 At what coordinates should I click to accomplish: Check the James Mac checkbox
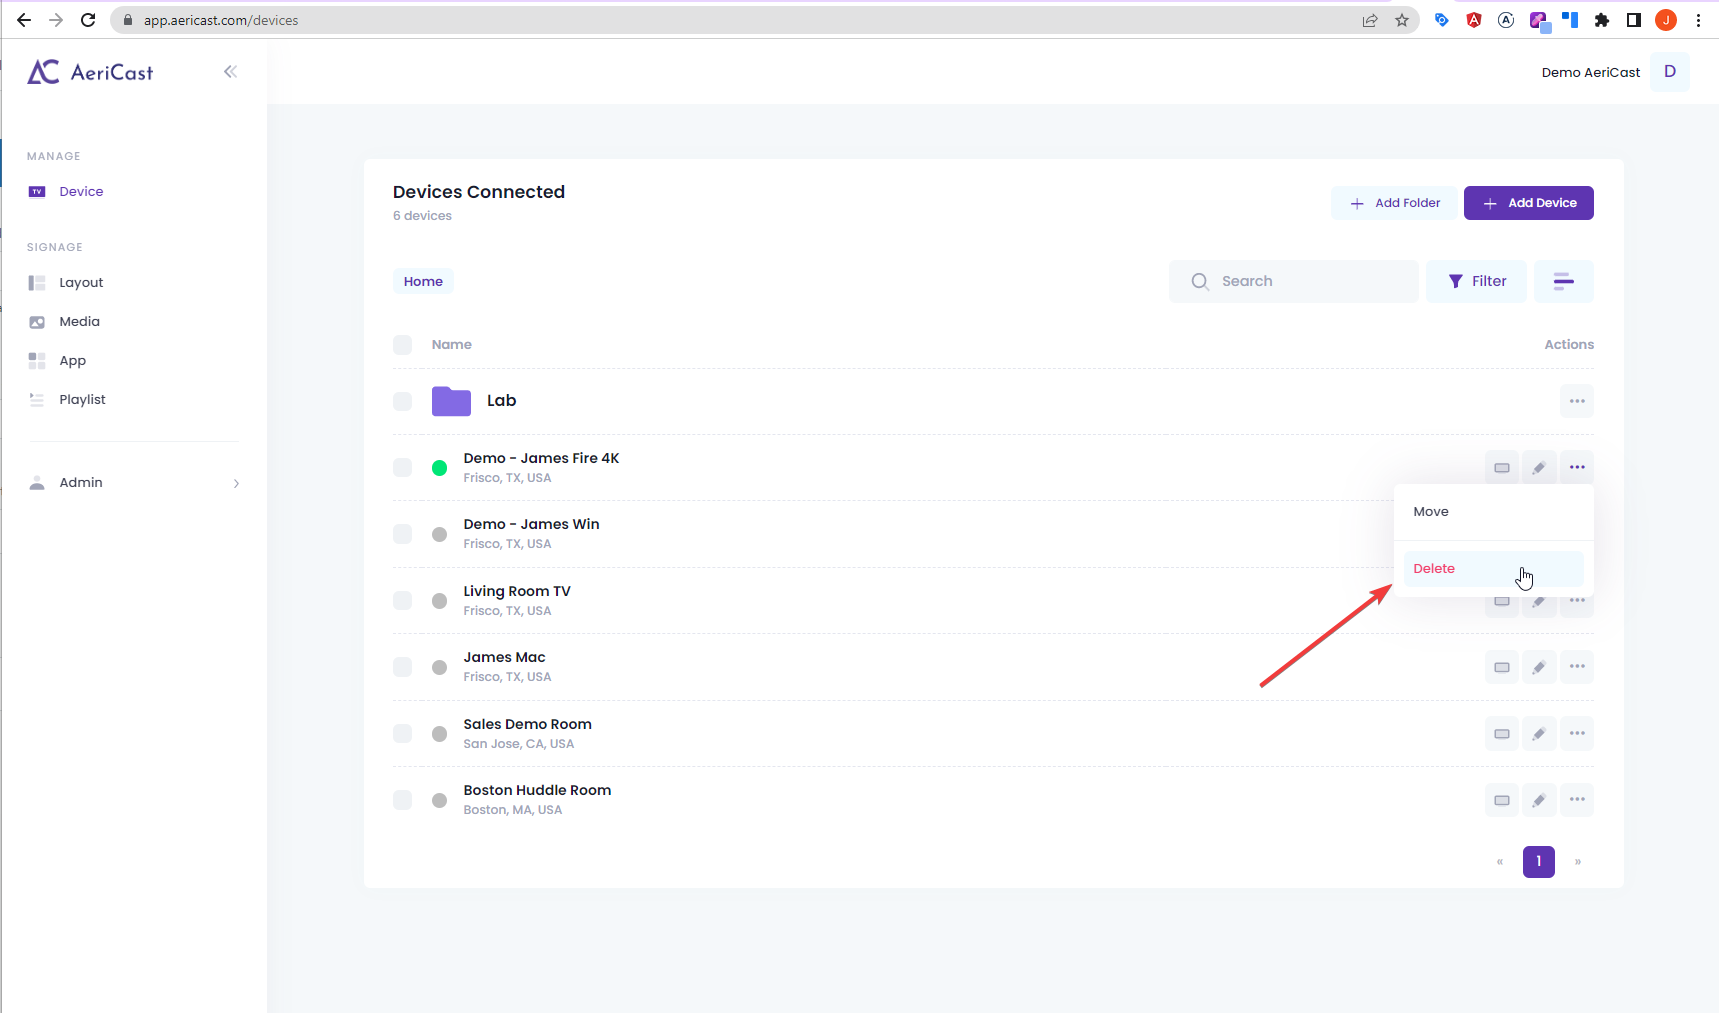(x=402, y=667)
